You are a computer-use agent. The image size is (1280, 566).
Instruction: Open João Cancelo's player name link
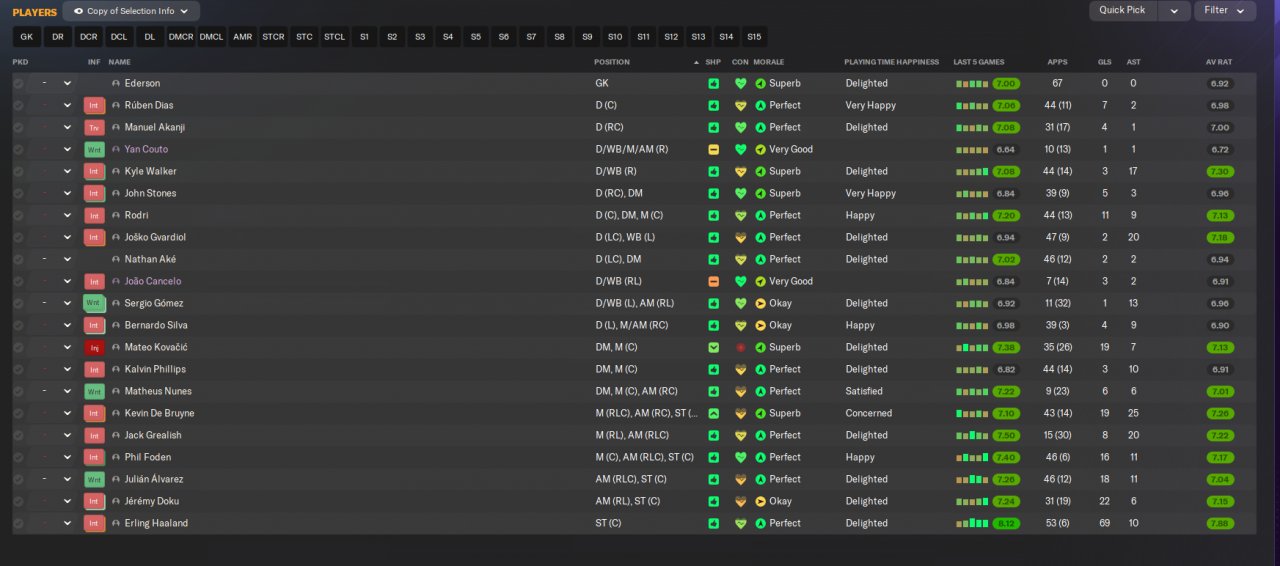click(x=153, y=281)
